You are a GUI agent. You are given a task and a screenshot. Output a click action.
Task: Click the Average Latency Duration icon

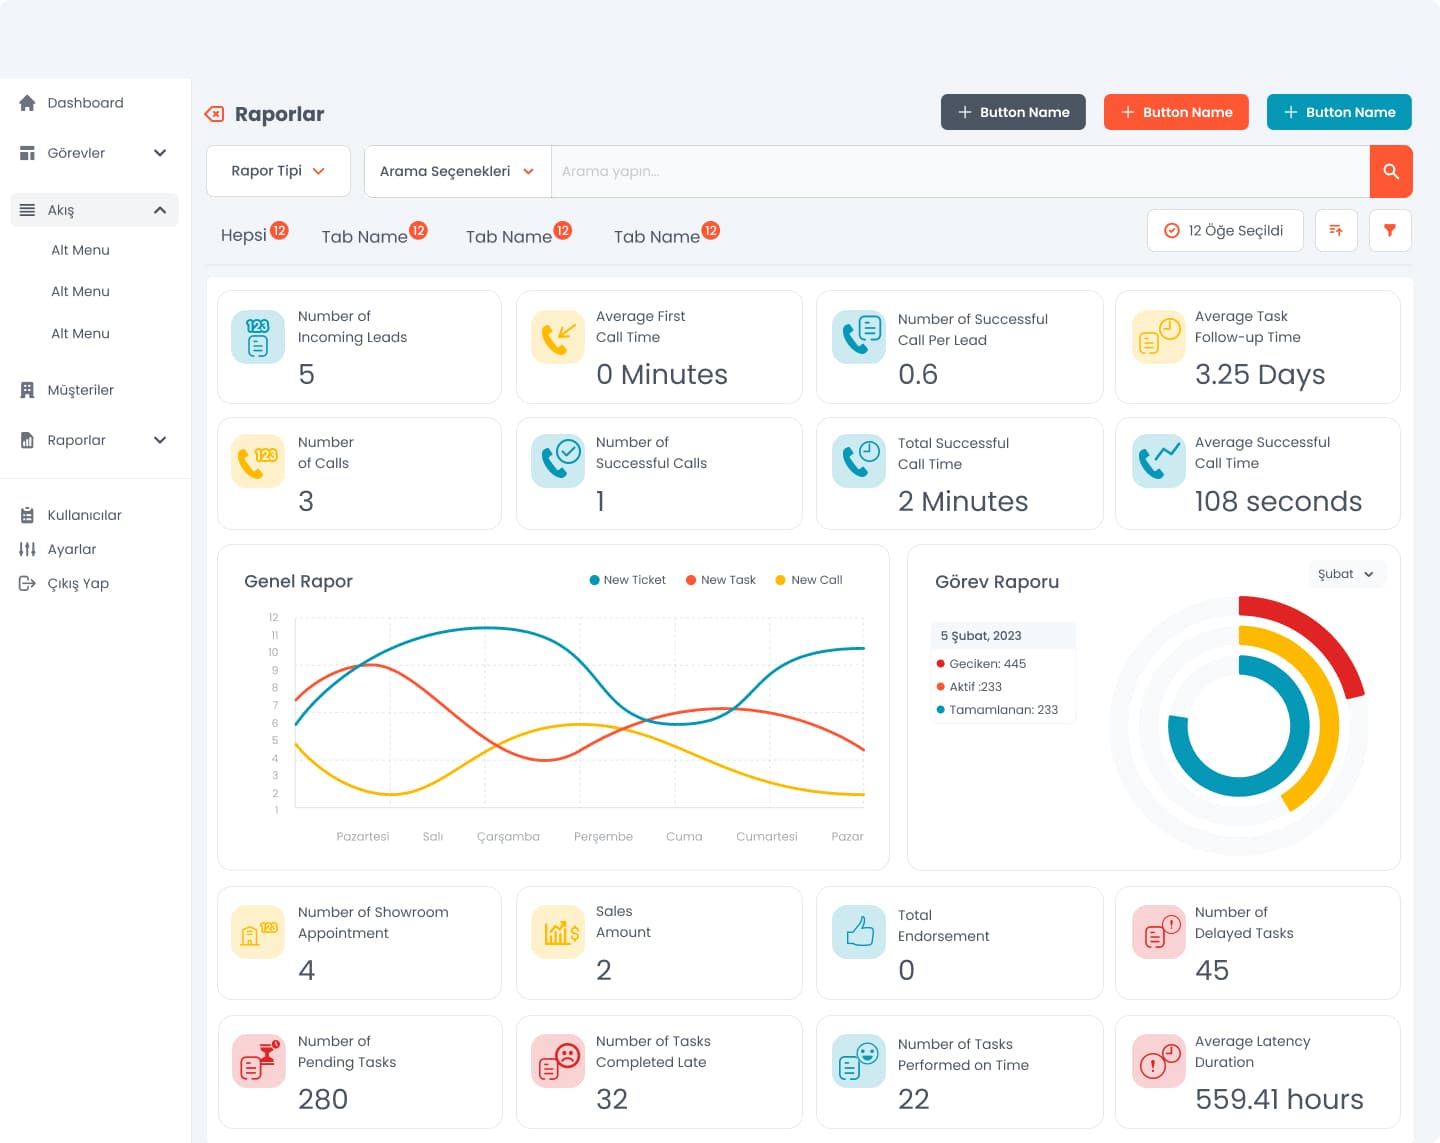pyautogui.click(x=1159, y=1061)
